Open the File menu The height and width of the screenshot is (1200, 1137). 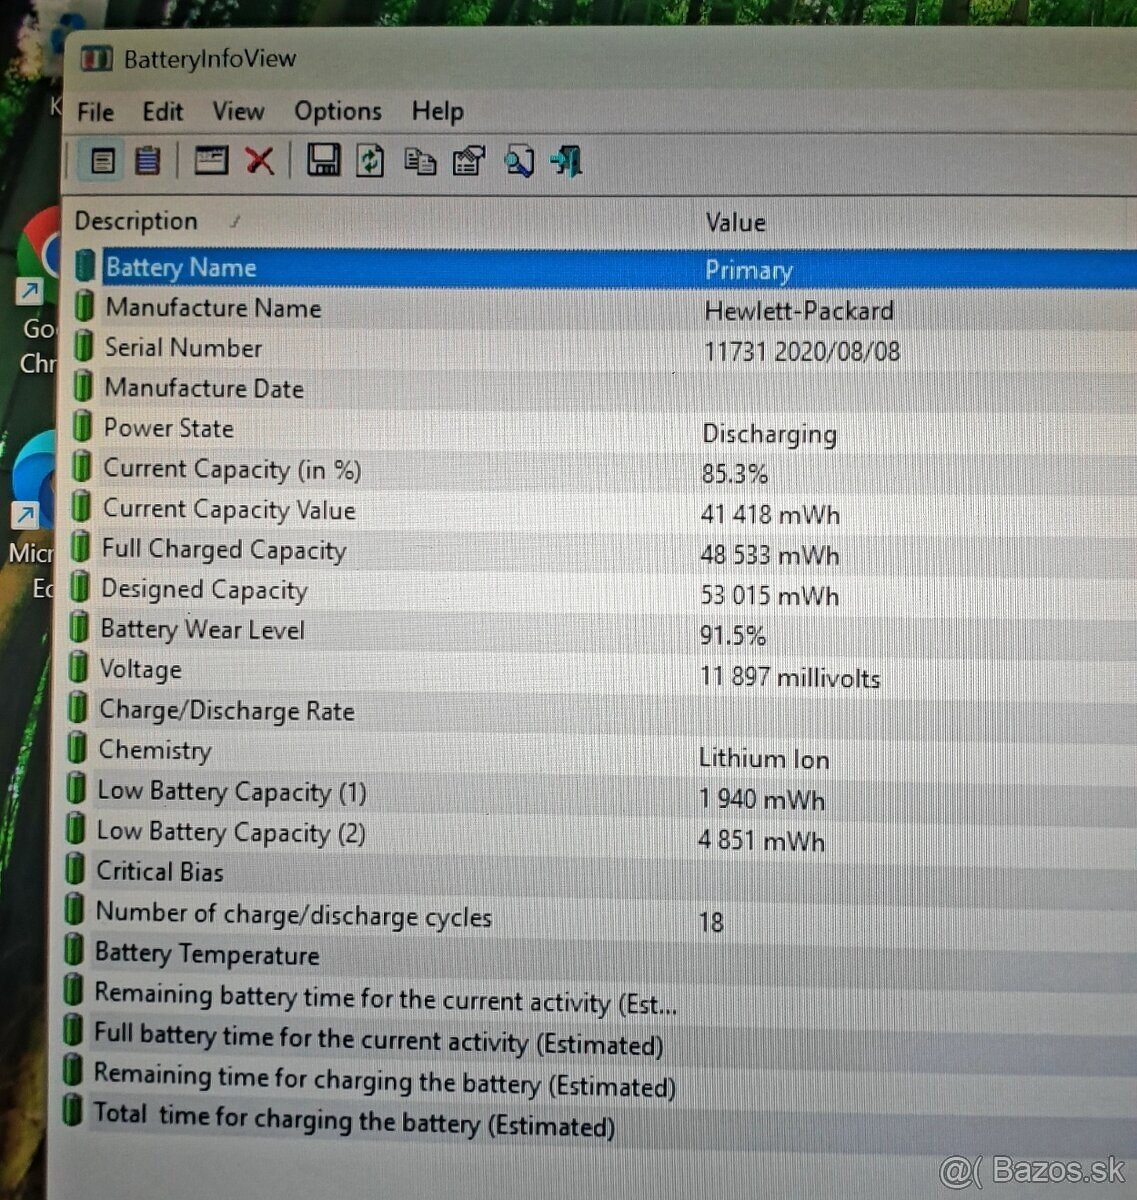pos(94,111)
